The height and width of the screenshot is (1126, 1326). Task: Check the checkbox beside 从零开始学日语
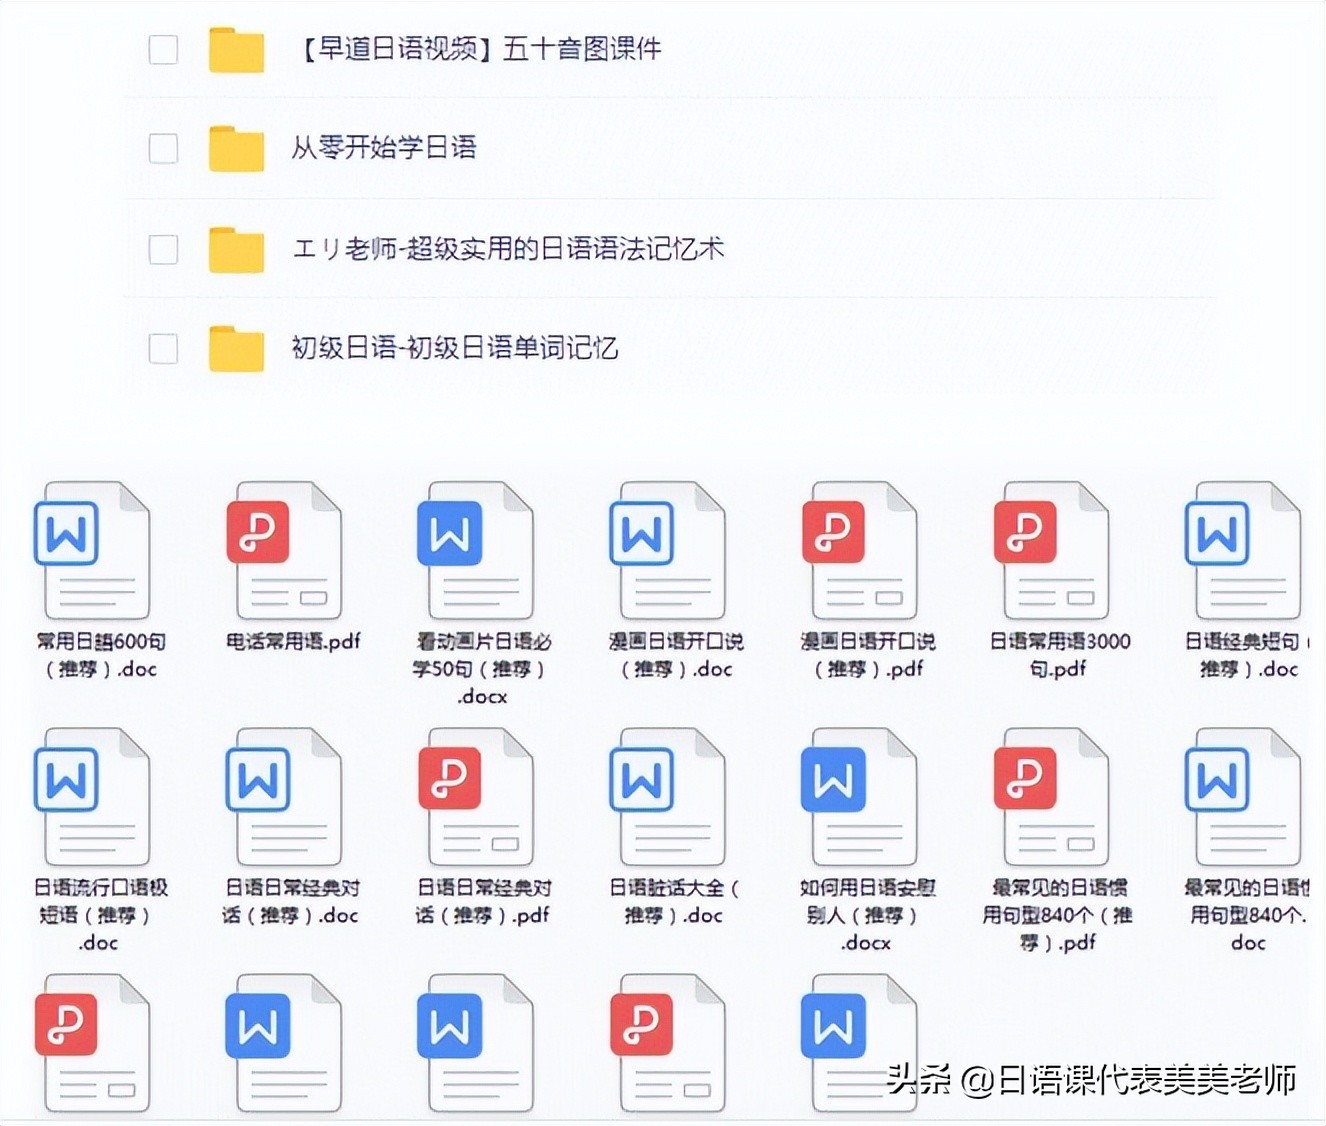point(163,148)
